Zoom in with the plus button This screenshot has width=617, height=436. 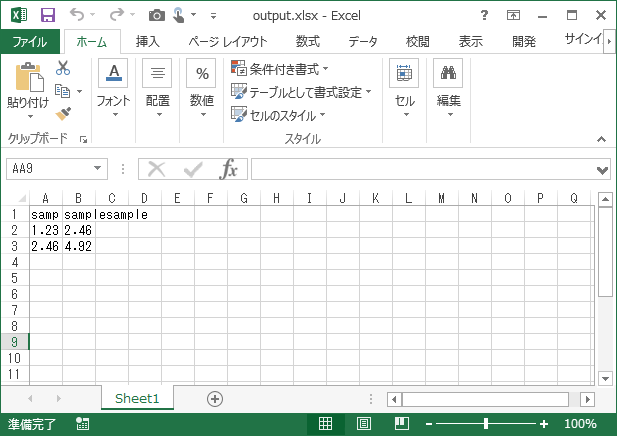544,424
